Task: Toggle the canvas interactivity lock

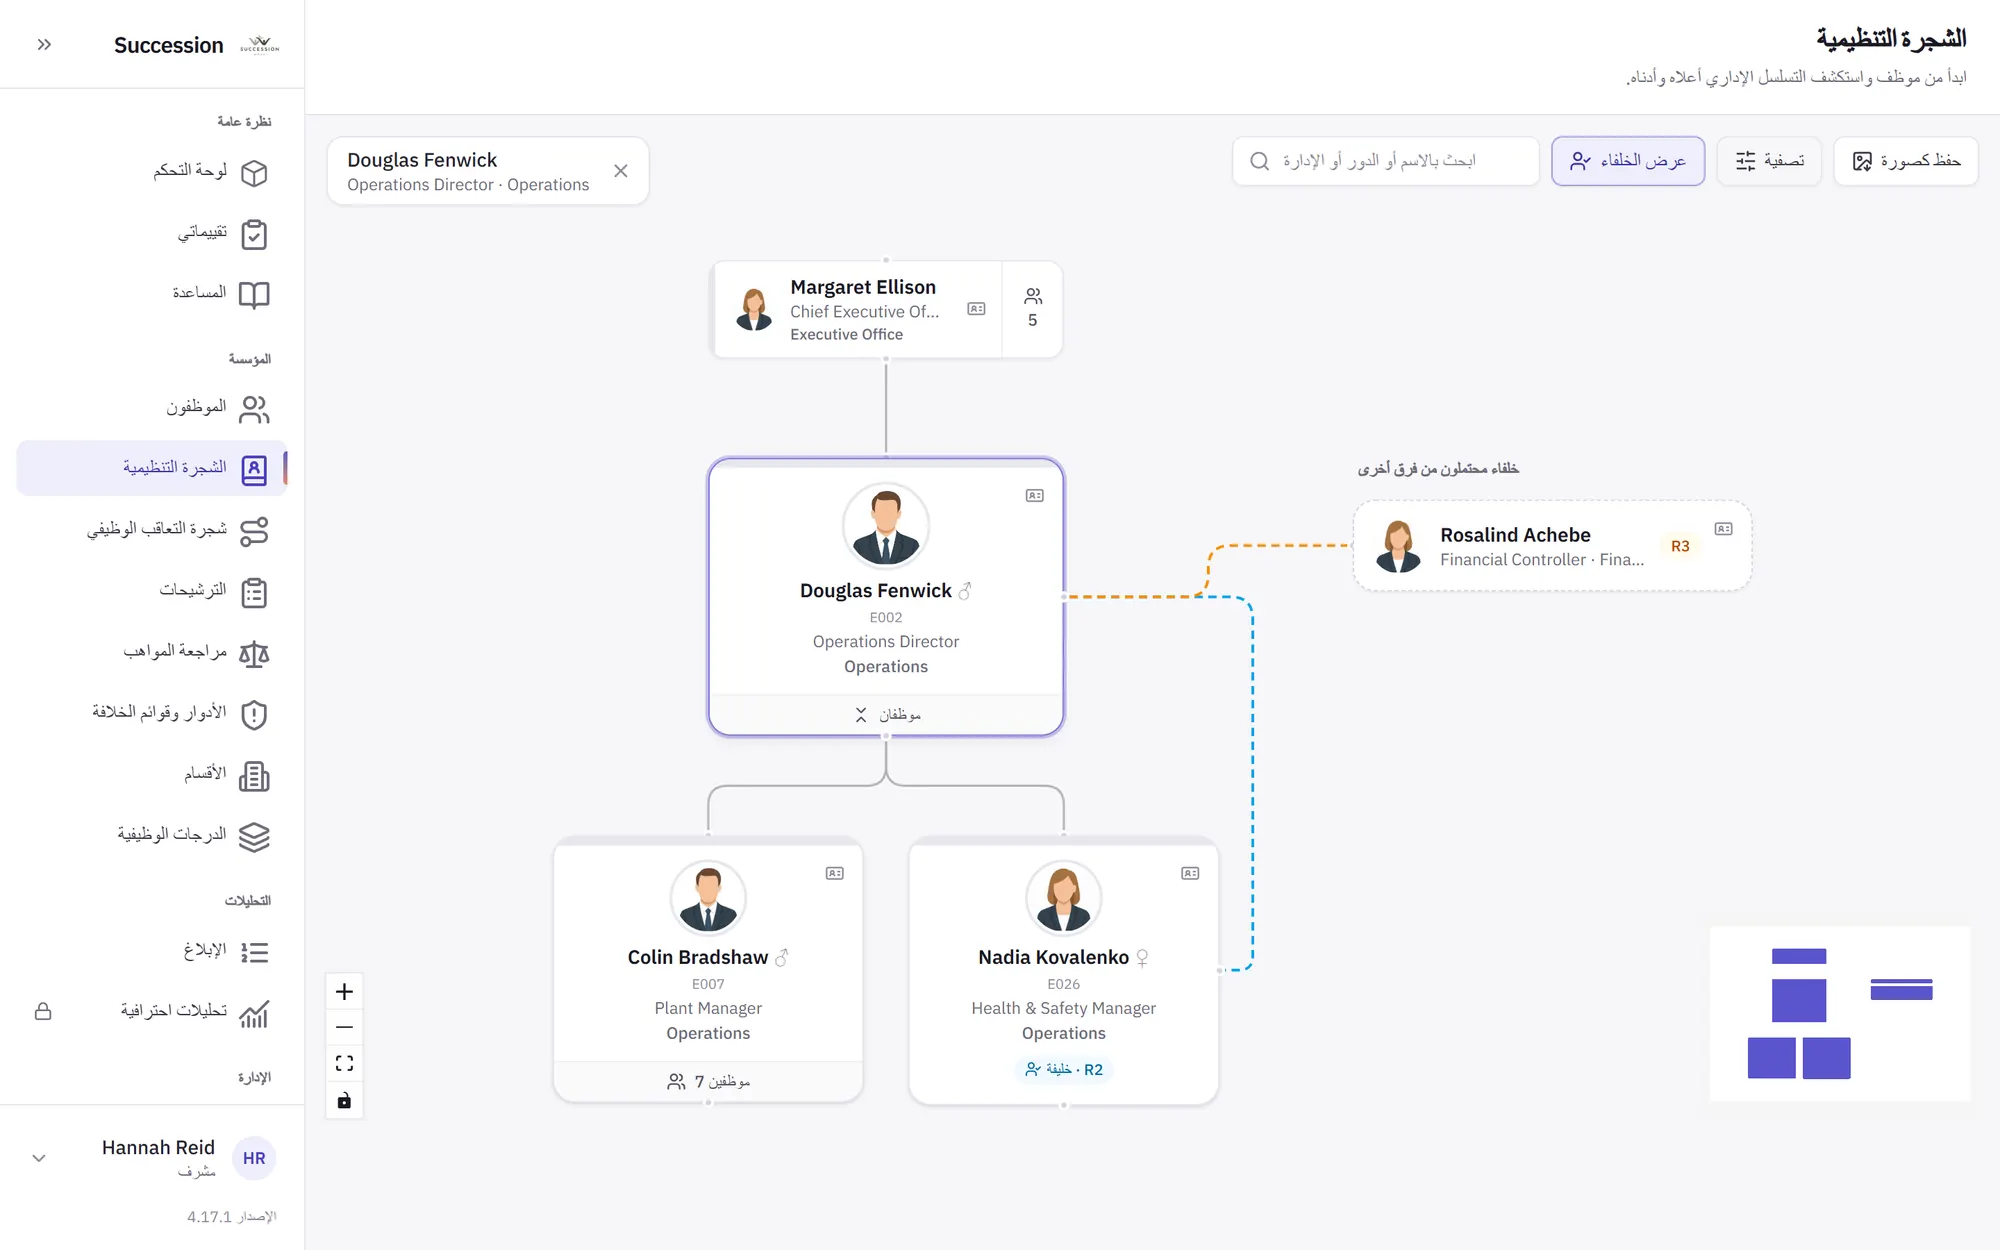Action: click(x=344, y=1100)
